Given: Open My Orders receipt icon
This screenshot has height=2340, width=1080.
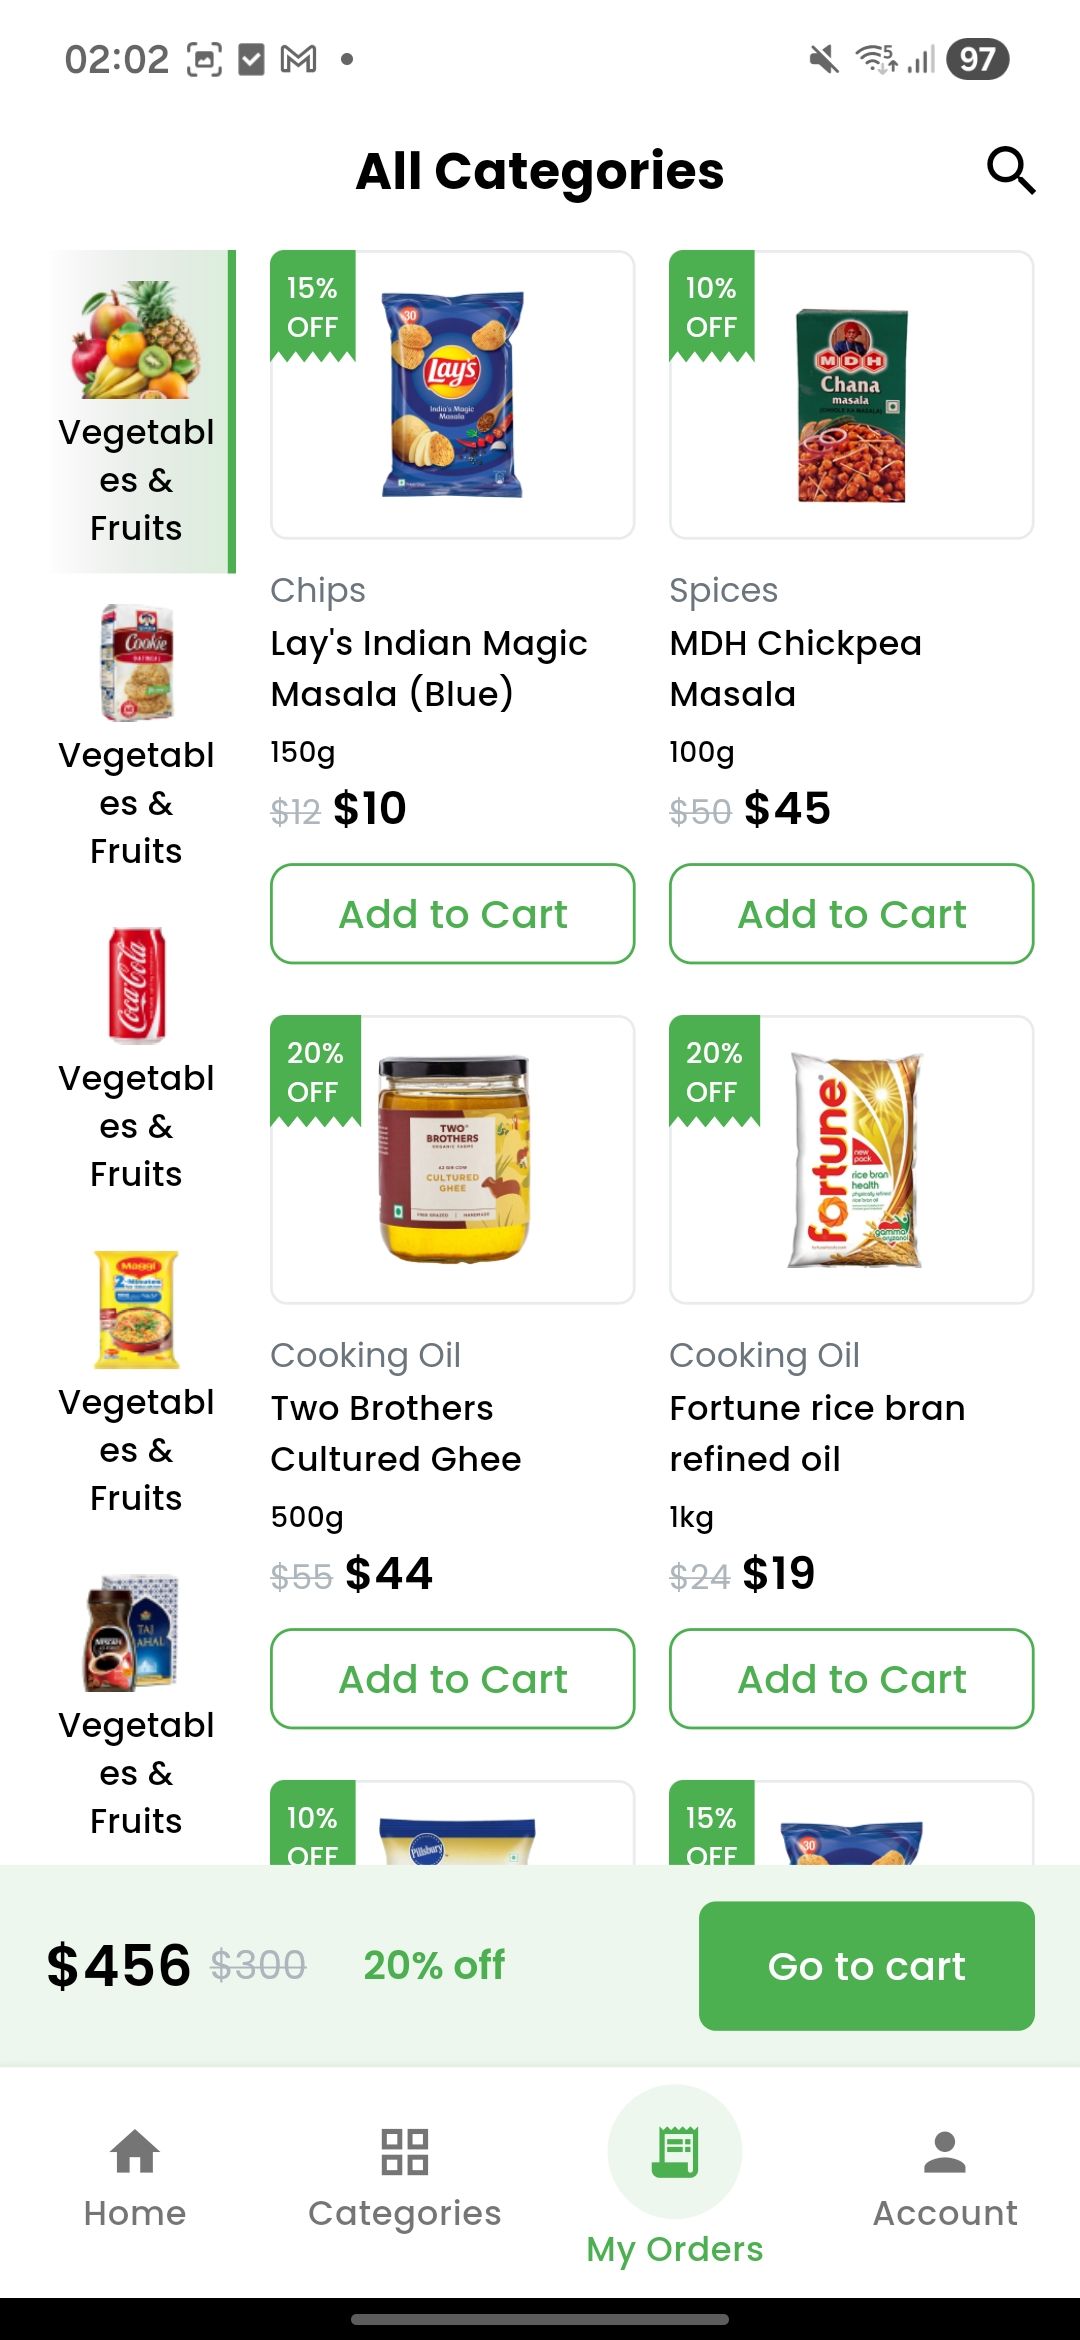Looking at the screenshot, I should (x=675, y=2152).
